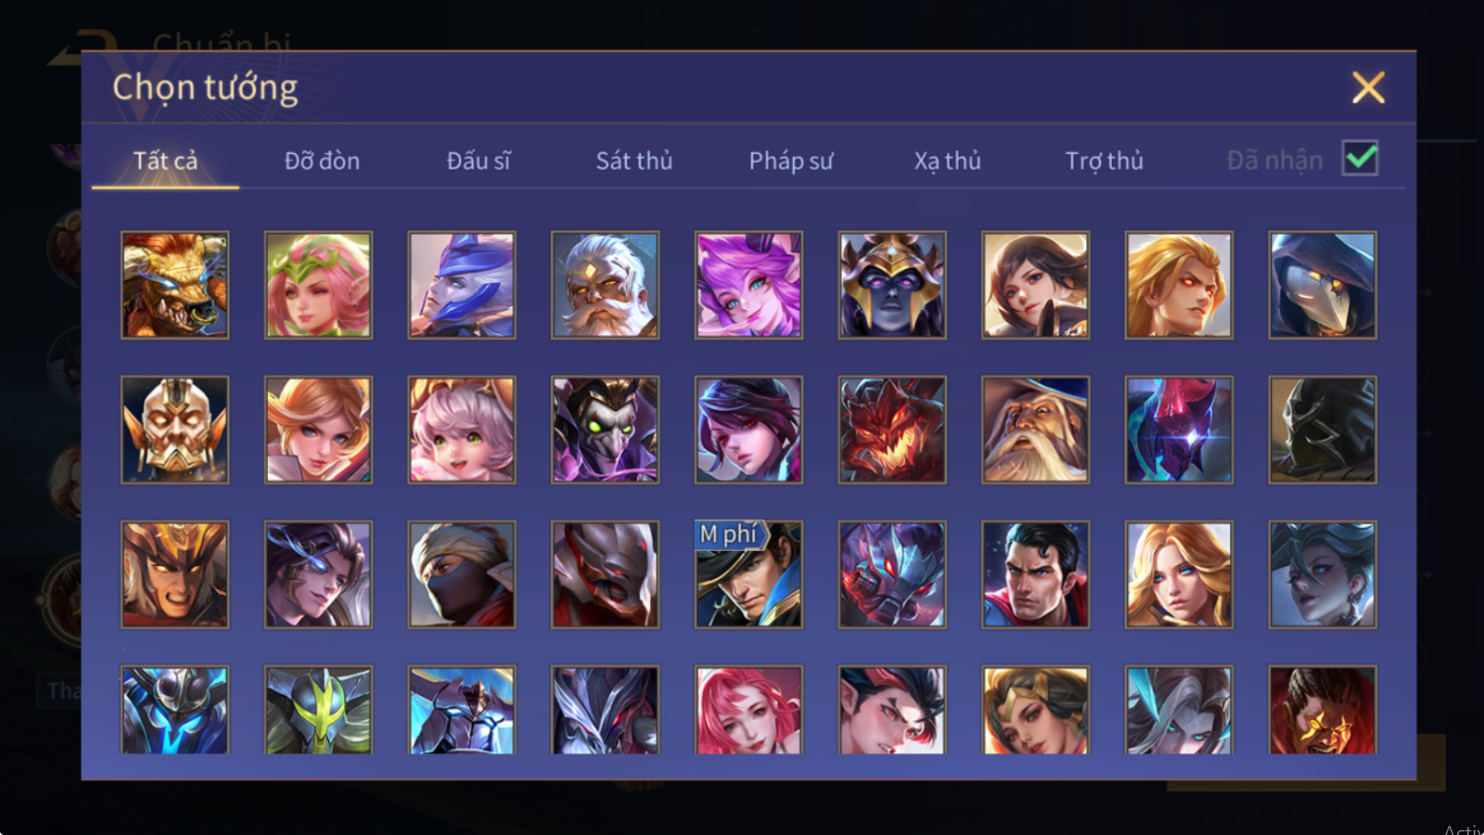Open the "Đấu sĩ" tab

tap(478, 161)
